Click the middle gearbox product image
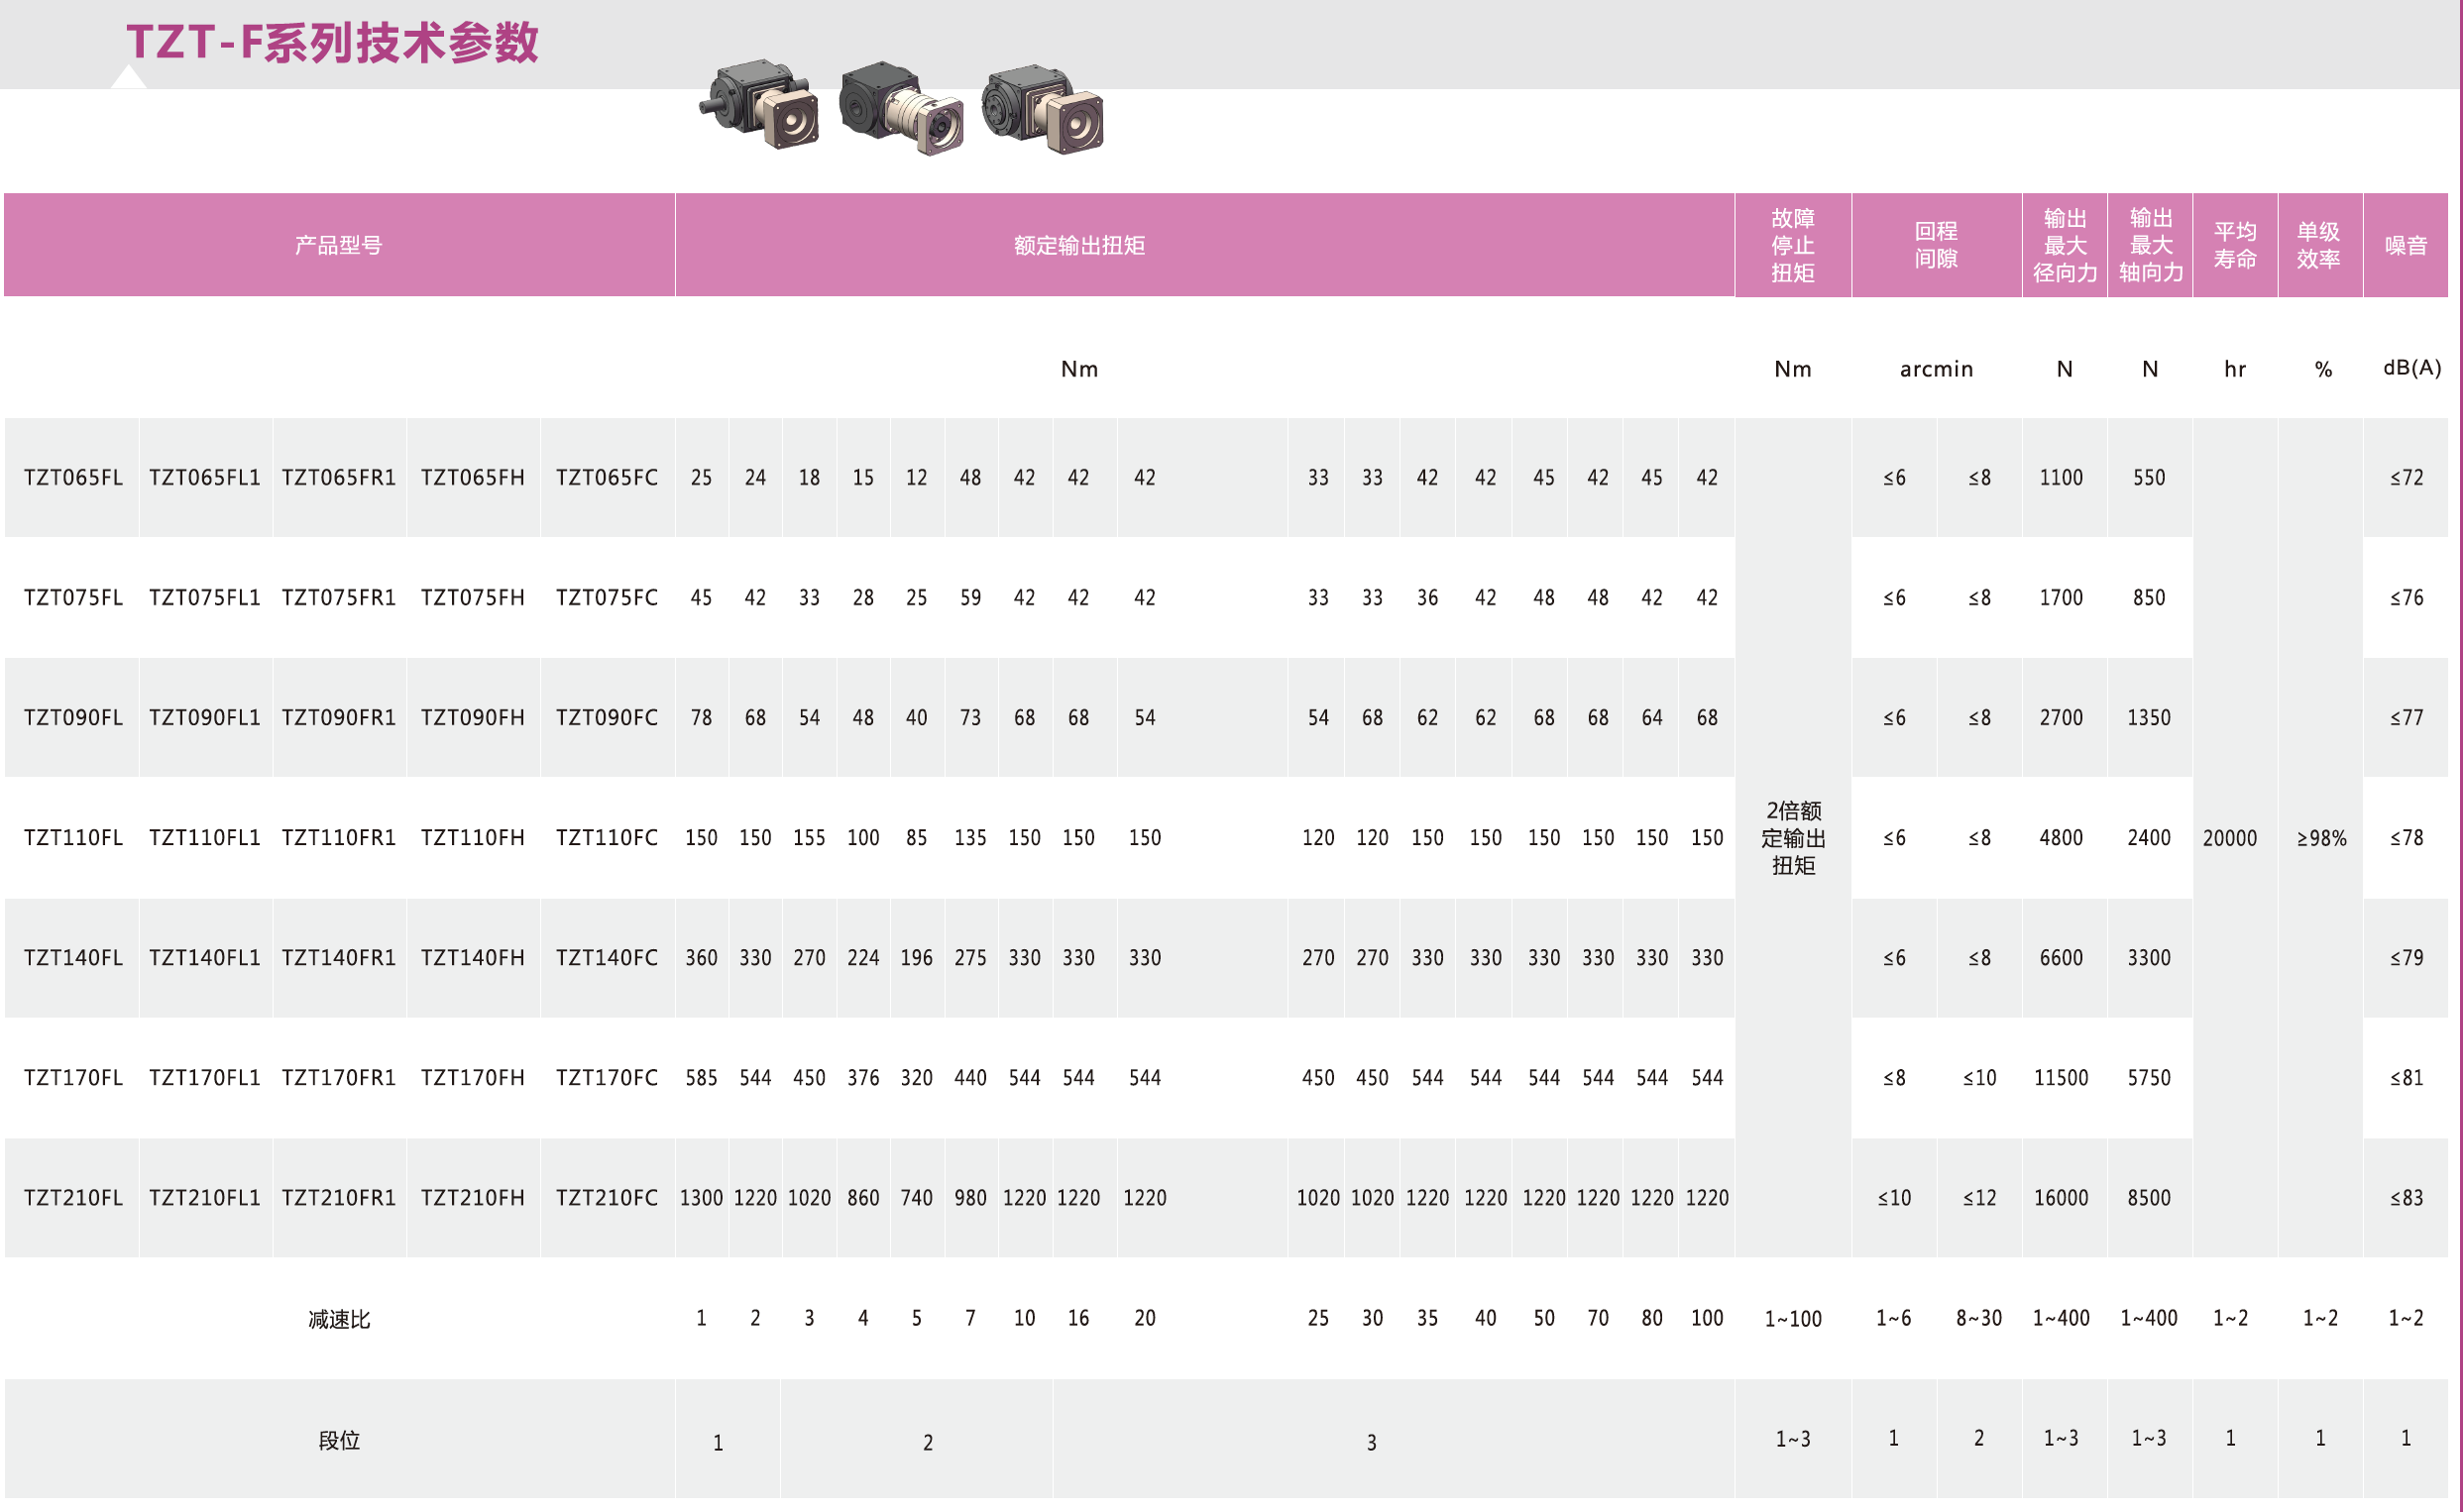 click(901, 108)
